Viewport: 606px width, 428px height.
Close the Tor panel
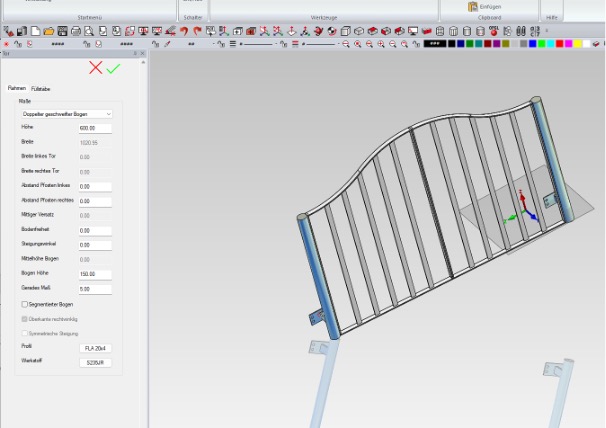pyautogui.click(x=143, y=55)
